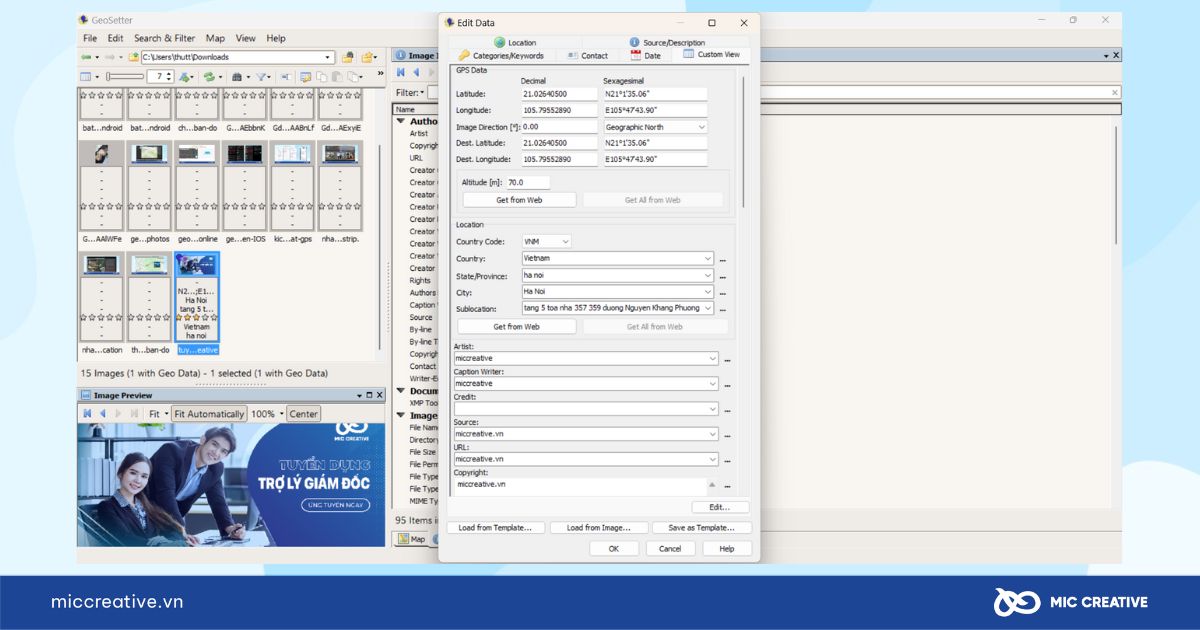Toggle Fit Automatically in Image Preview
This screenshot has width=1200, height=630.
209,414
